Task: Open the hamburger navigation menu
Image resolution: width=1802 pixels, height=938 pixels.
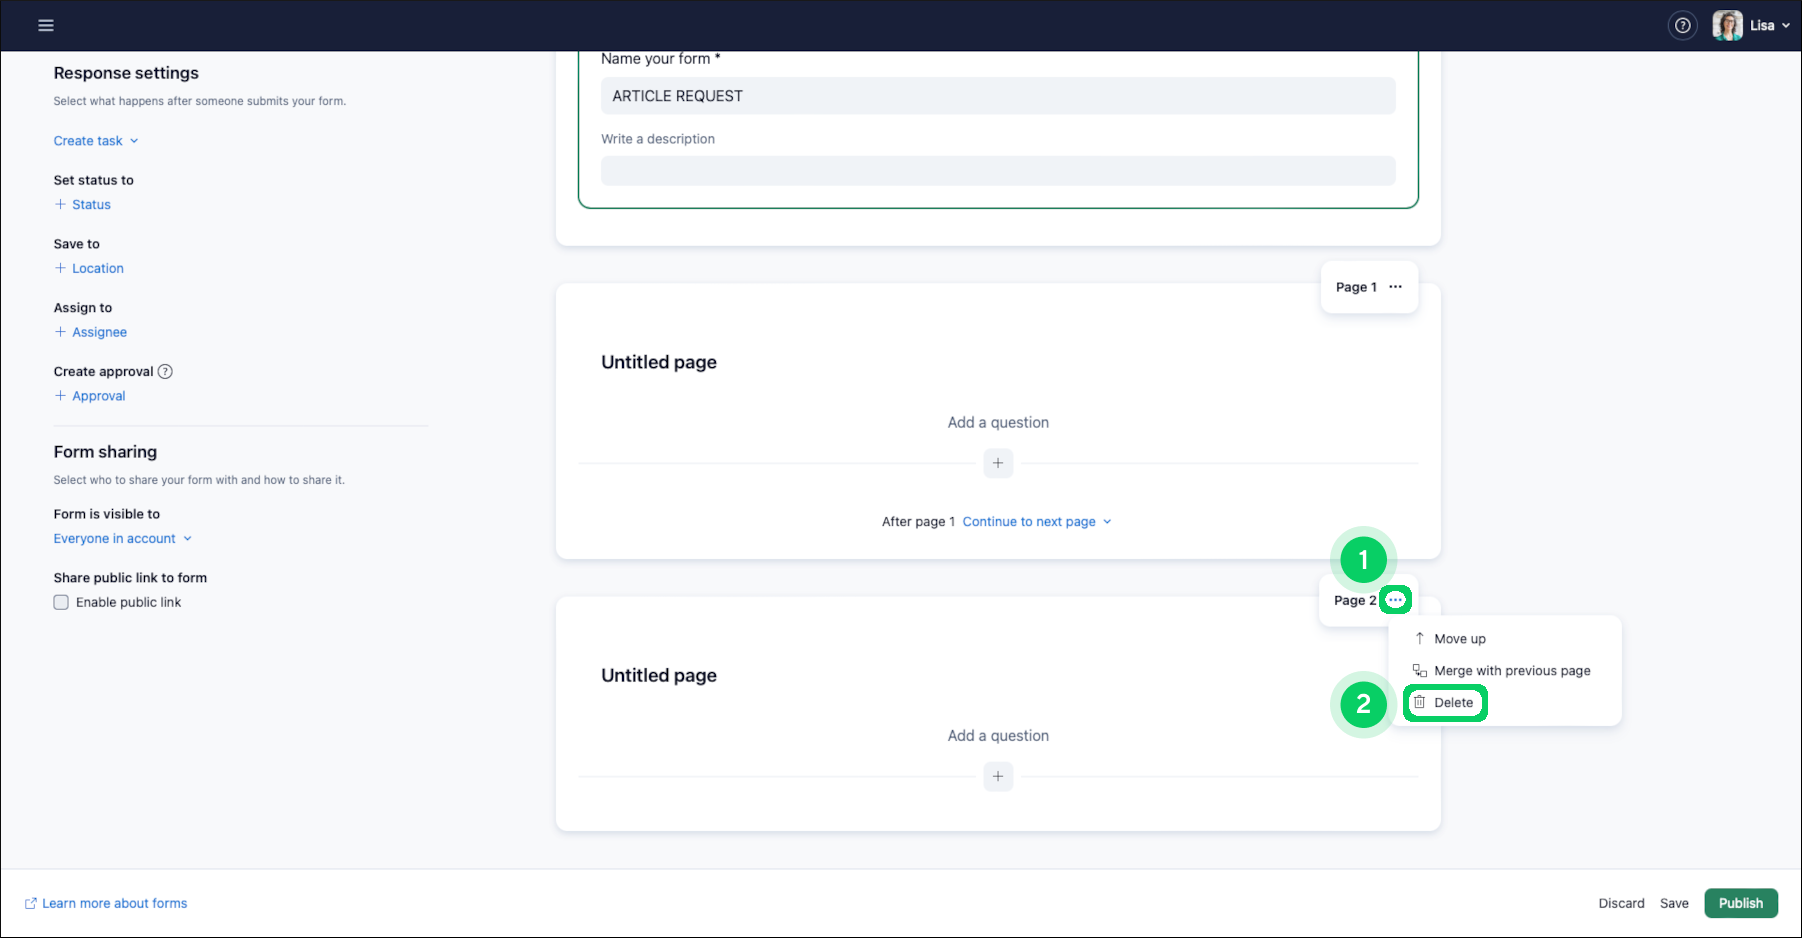Action: (x=46, y=25)
